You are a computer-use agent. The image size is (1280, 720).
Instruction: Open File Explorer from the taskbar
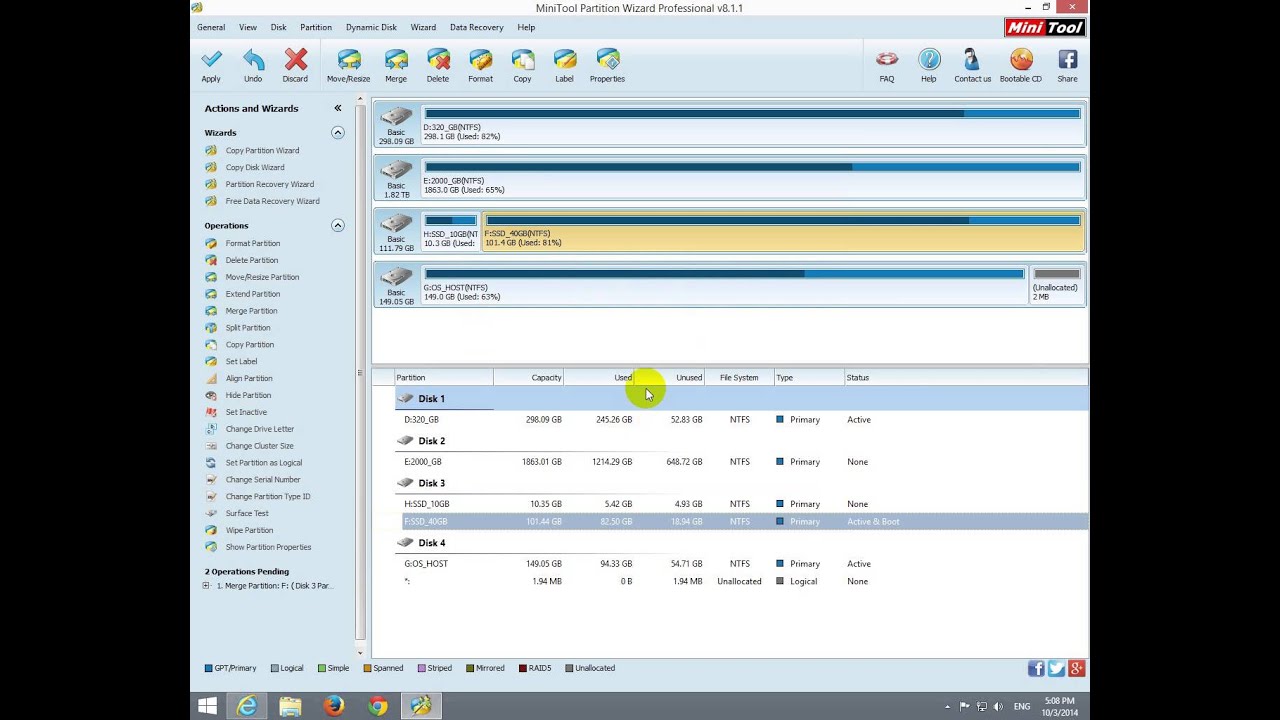tap(290, 706)
